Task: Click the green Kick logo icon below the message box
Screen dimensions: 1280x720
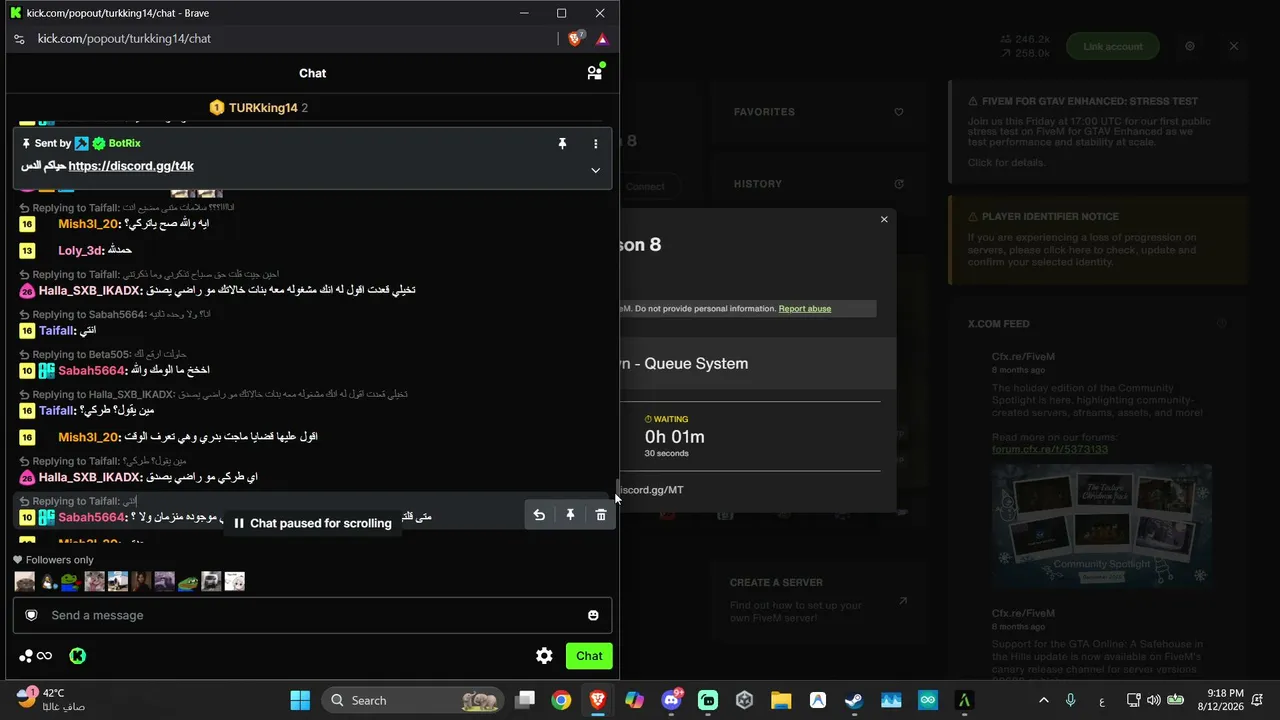Action: 77,656
